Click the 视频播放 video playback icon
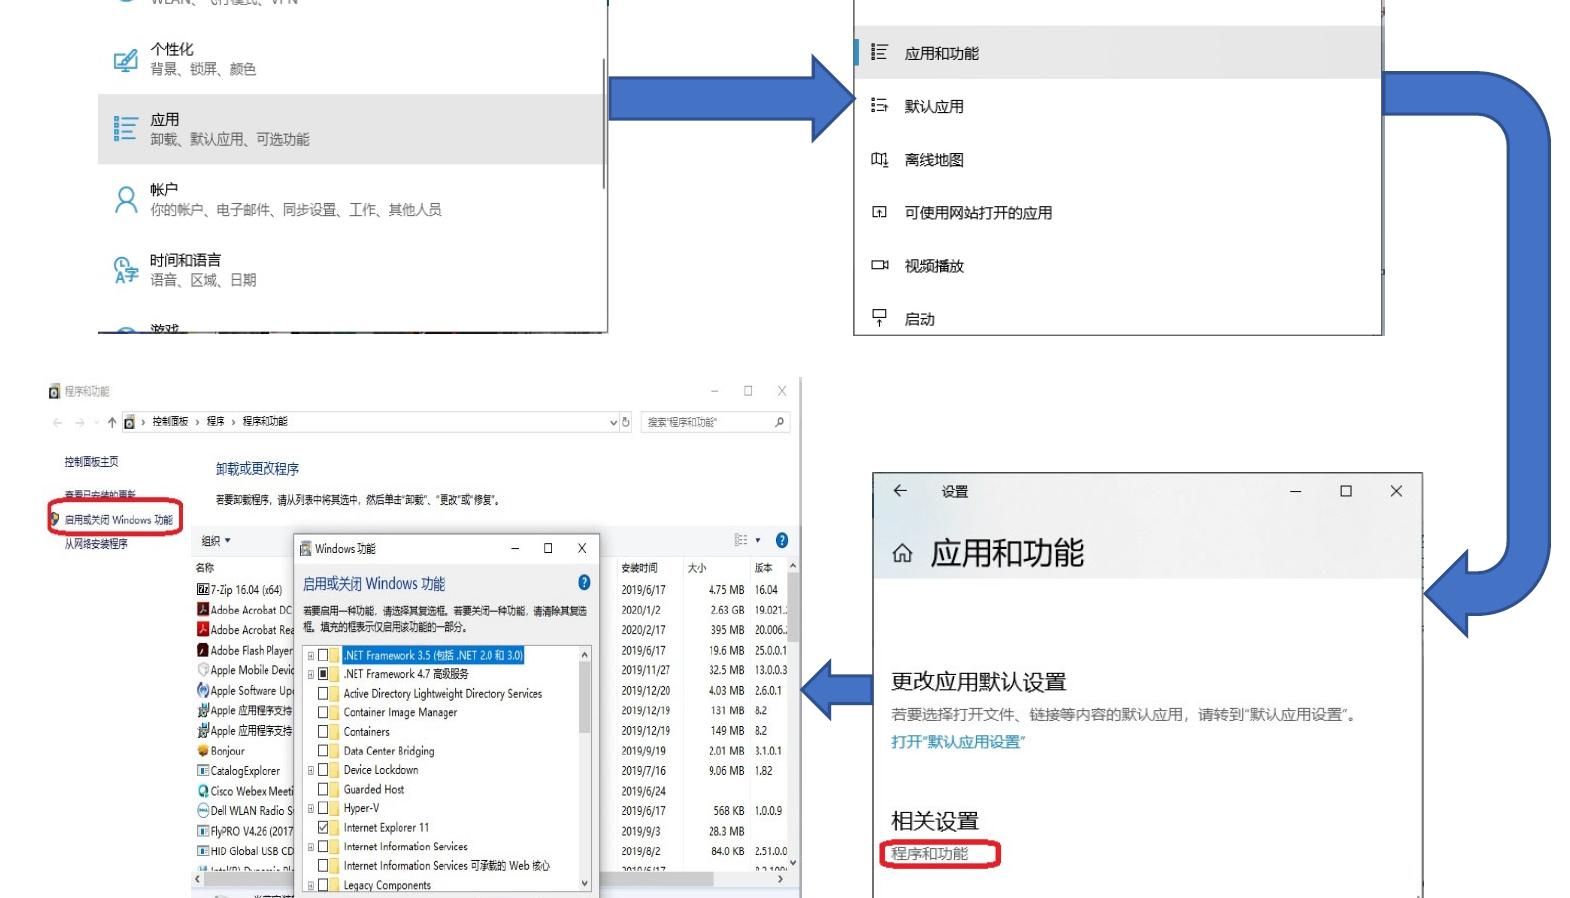The image size is (1570, 898). [879, 266]
